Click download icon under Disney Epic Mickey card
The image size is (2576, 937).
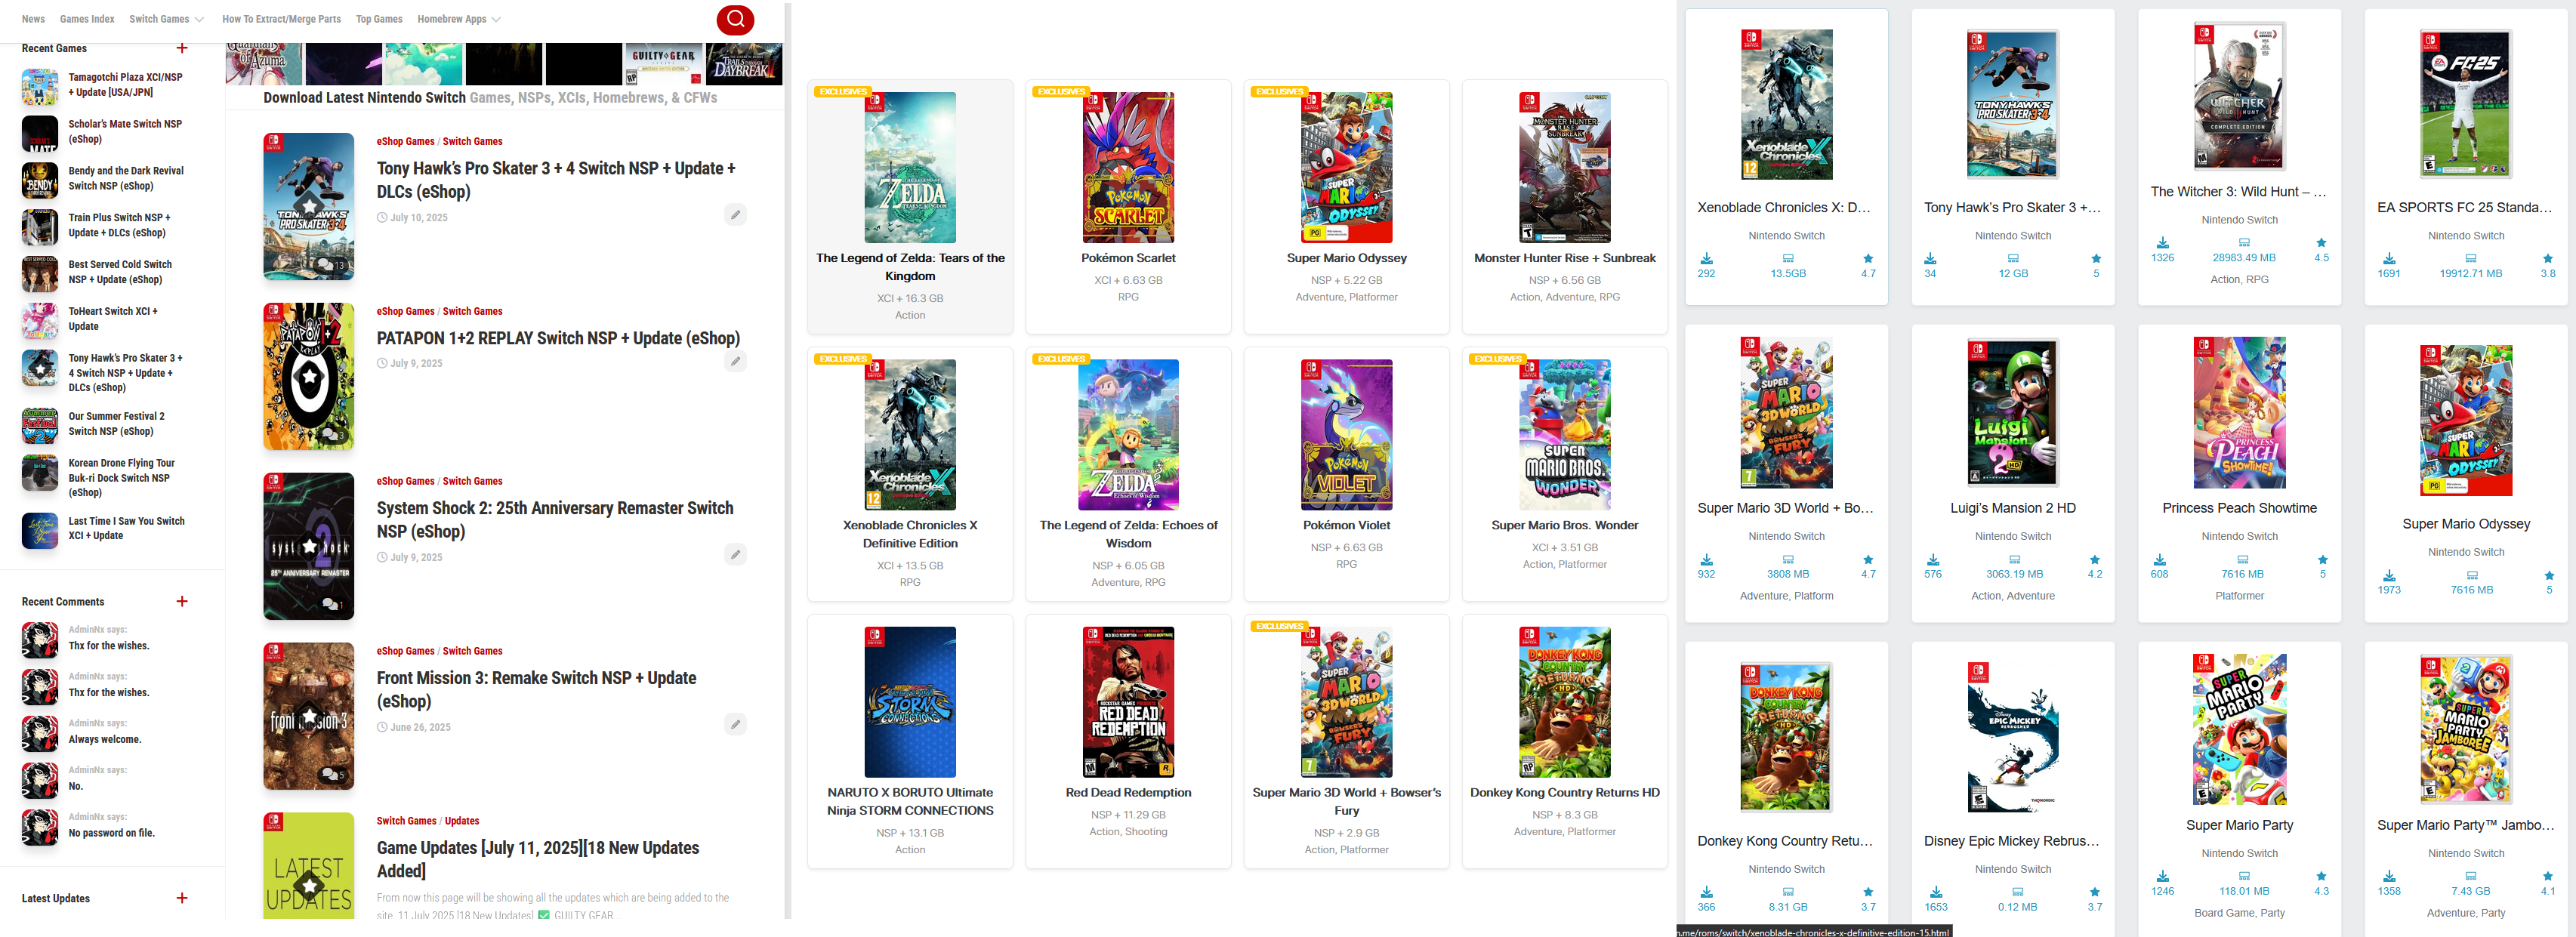tap(1936, 892)
